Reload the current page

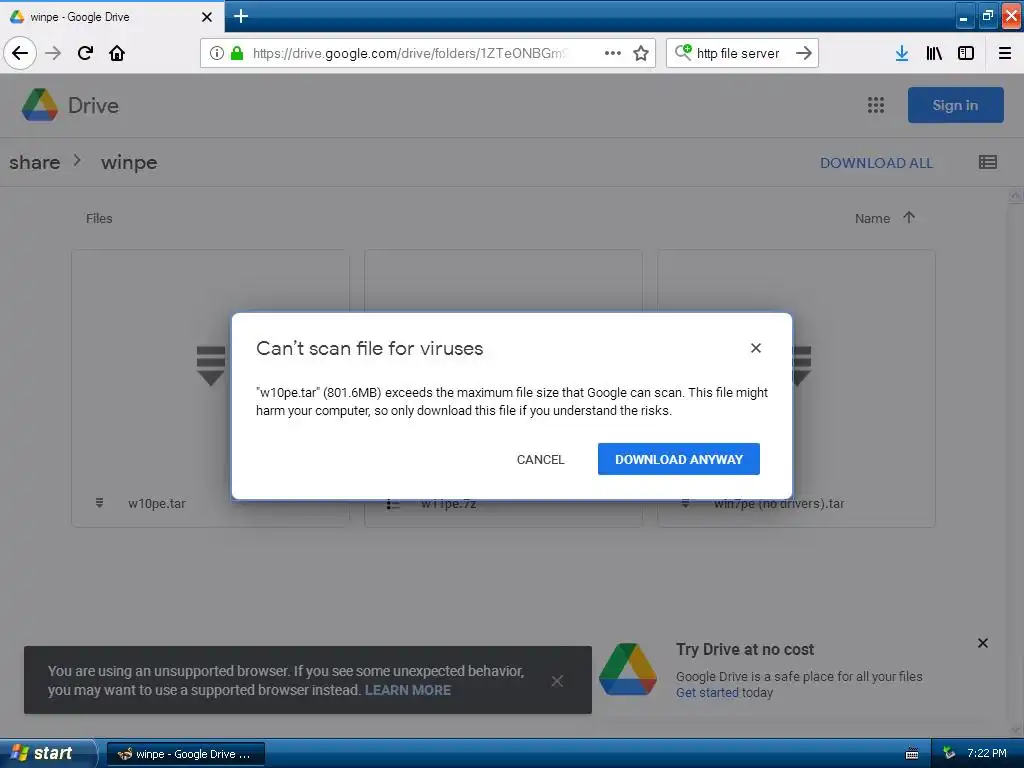pos(85,53)
